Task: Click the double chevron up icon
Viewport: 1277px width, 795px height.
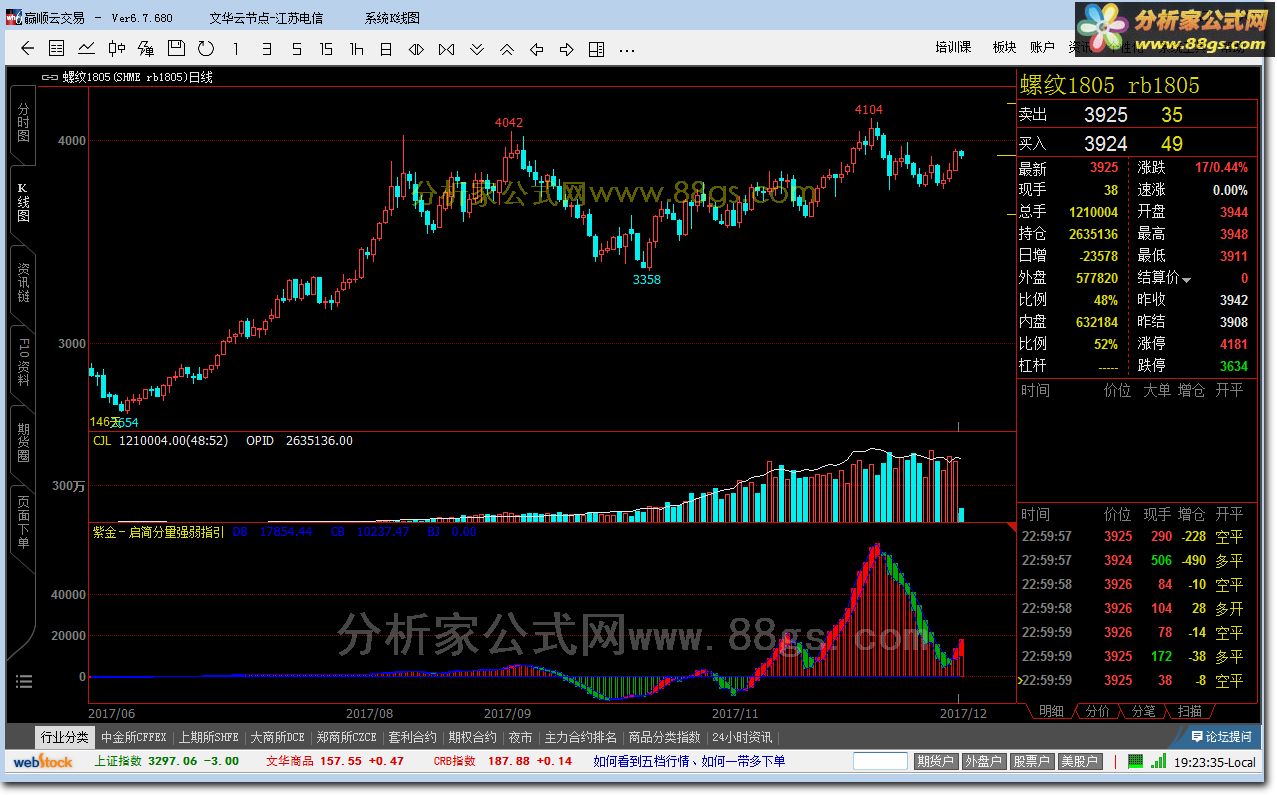Action: click(506, 48)
